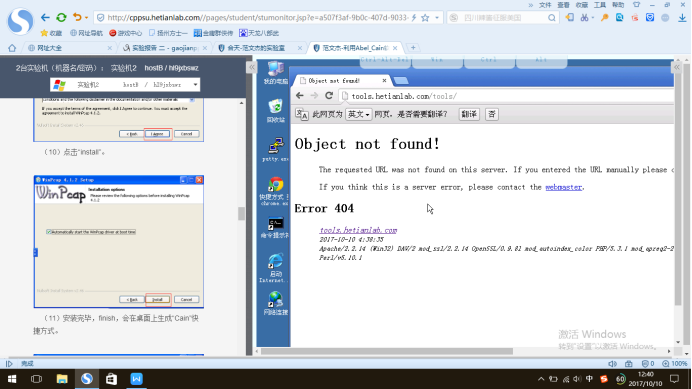Click the WinPcap Installation options screenshot
The width and height of the screenshot is (692, 389).
coord(119,242)
